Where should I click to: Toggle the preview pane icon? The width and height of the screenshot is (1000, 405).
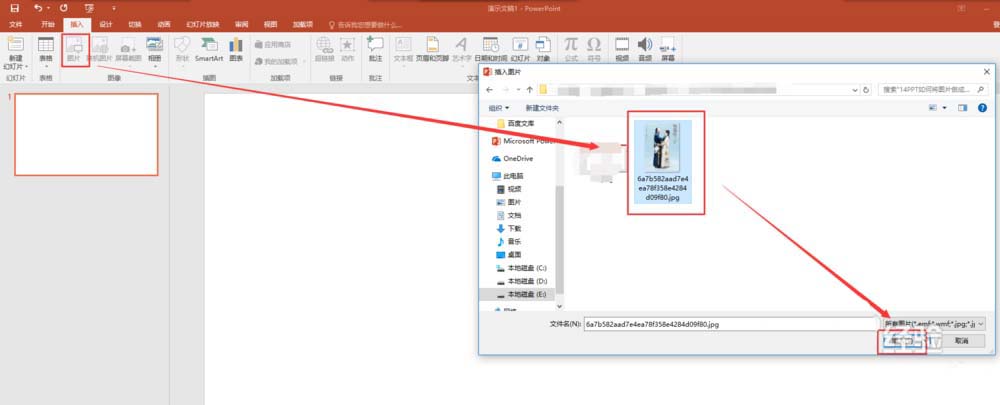(x=963, y=108)
